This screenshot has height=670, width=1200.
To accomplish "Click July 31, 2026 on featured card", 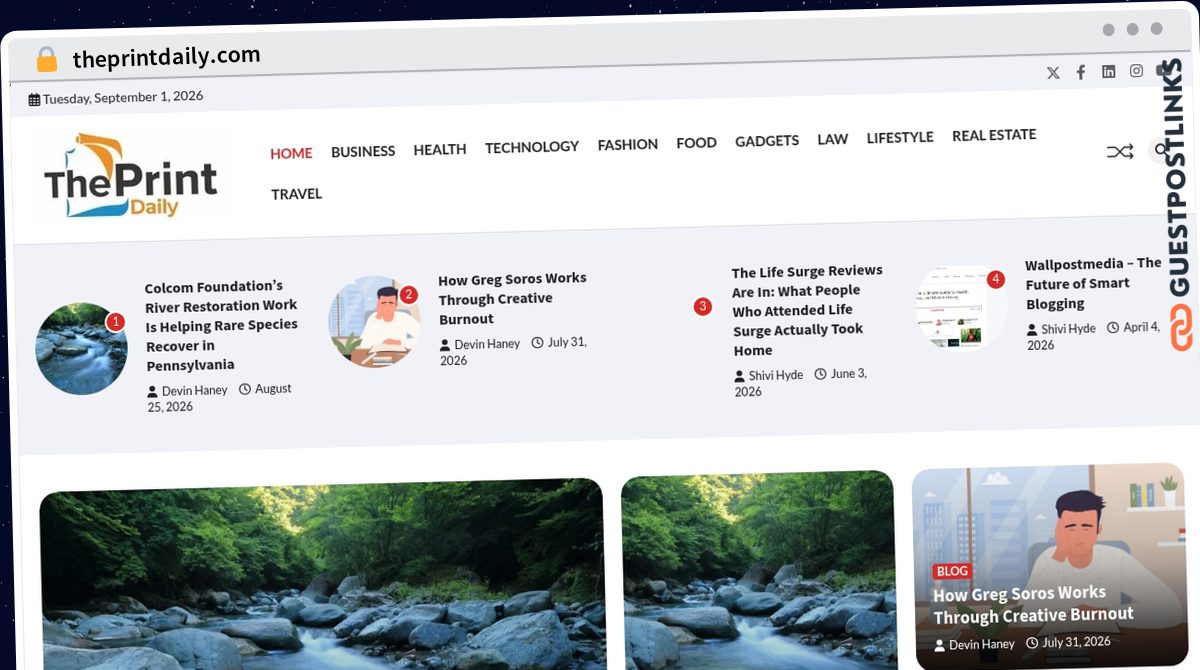I will coord(1068,642).
